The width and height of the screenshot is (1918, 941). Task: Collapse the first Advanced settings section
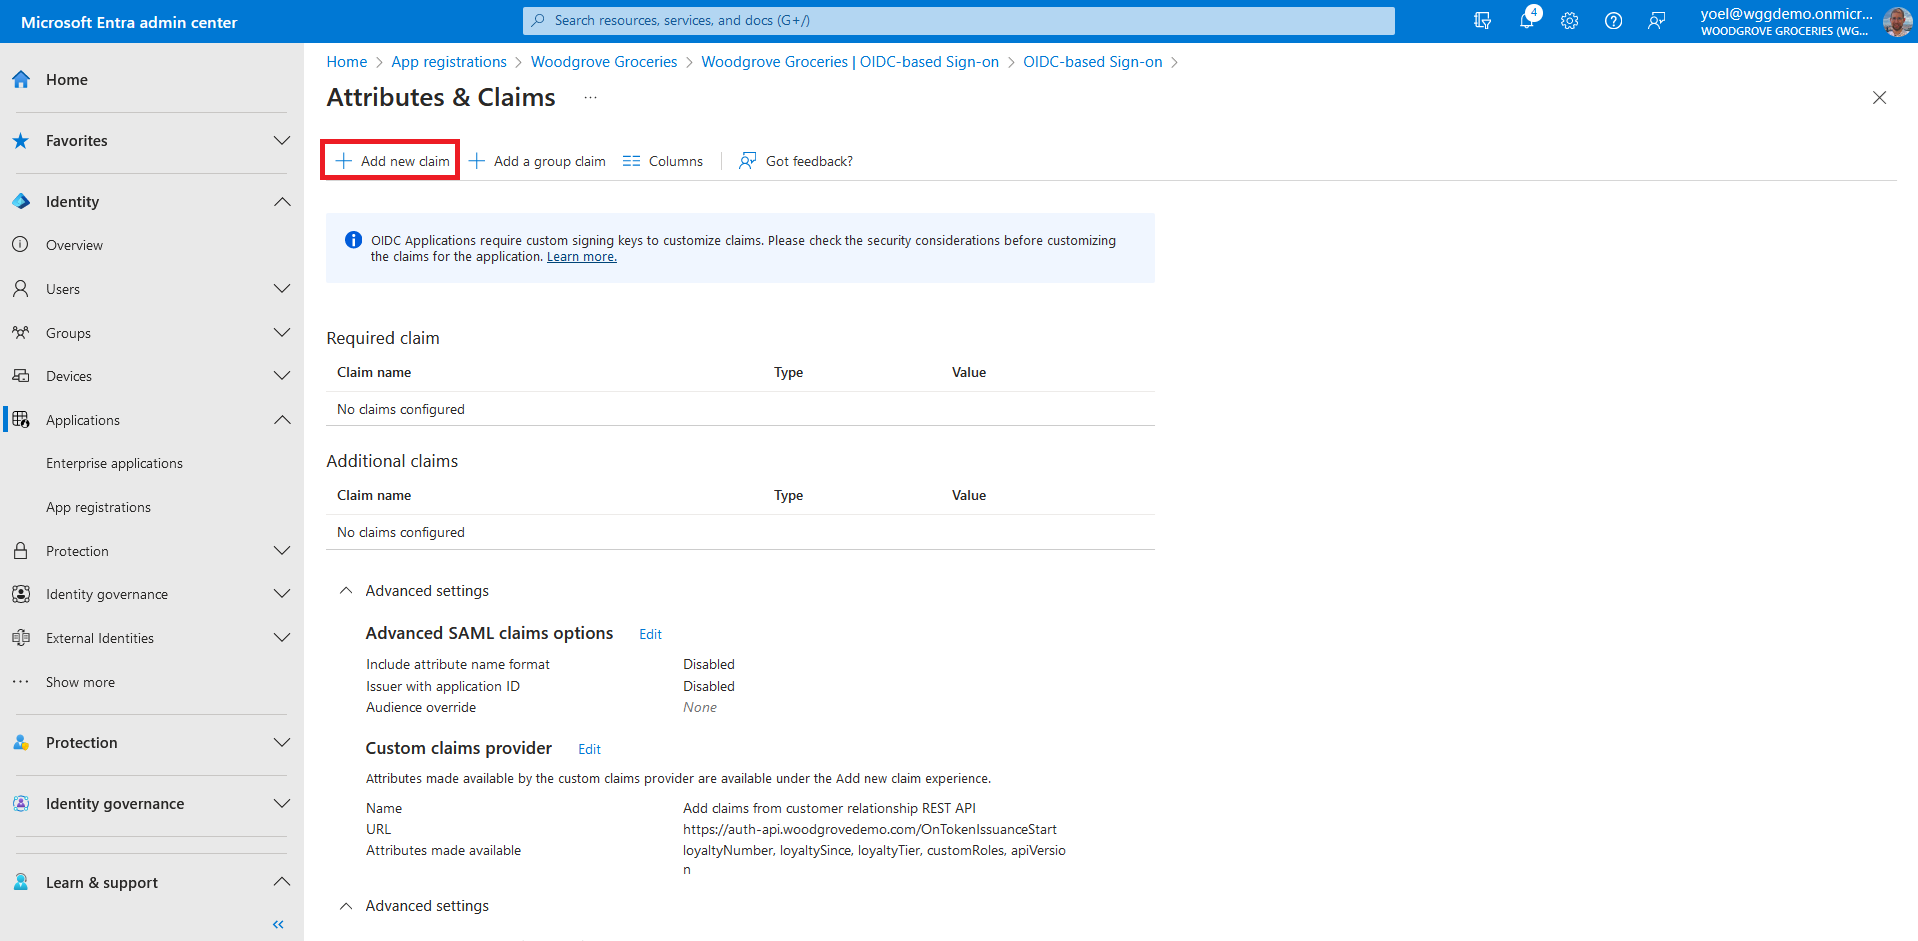click(346, 591)
